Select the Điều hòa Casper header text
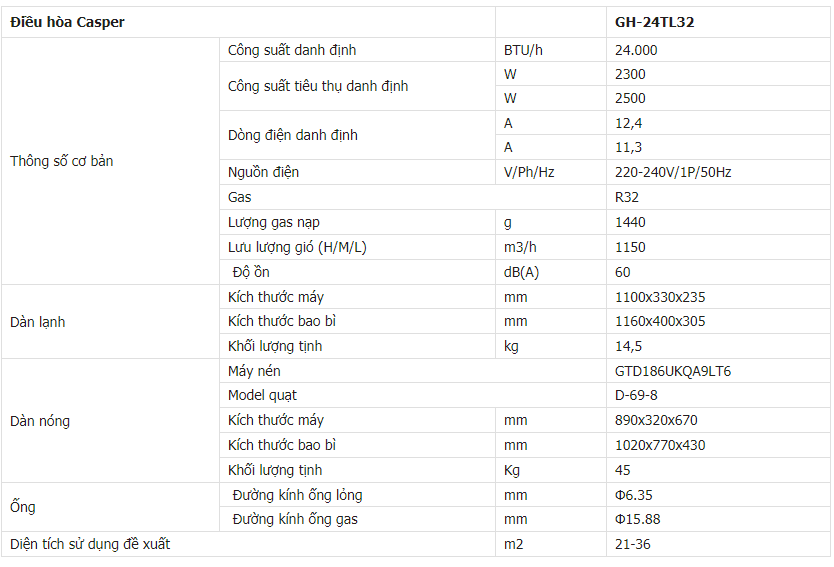The image size is (834, 567). [67, 22]
